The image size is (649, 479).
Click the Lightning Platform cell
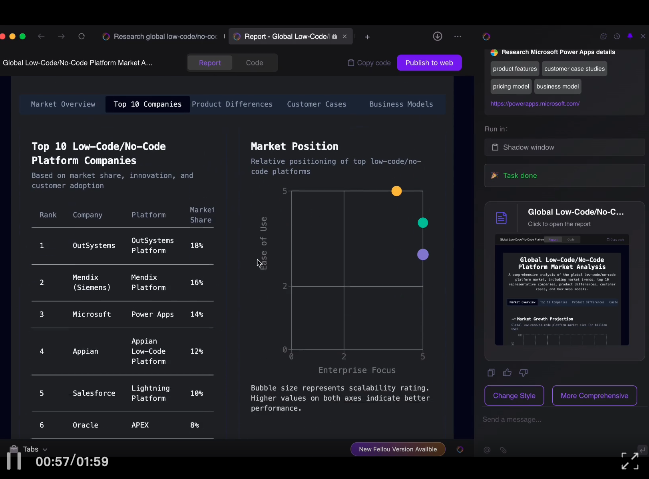pyautogui.click(x=150, y=393)
